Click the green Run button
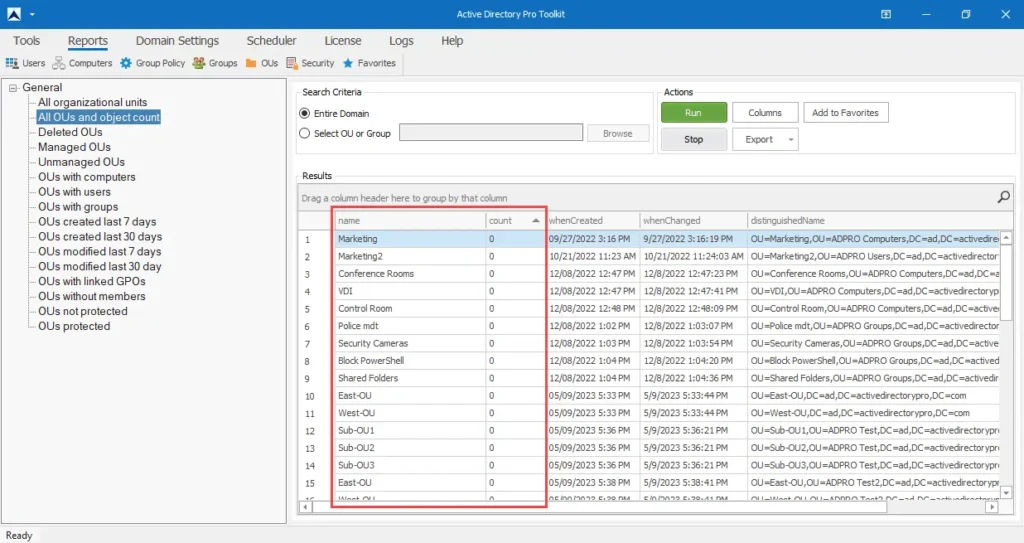This screenshot has width=1024, height=543. pyautogui.click(x=694, y=112)
